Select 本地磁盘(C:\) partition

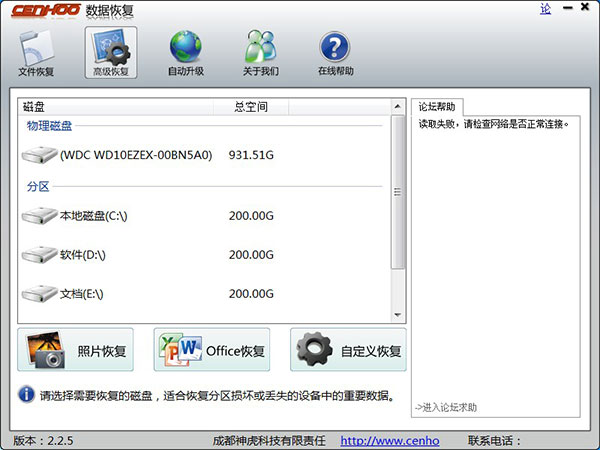93,216
